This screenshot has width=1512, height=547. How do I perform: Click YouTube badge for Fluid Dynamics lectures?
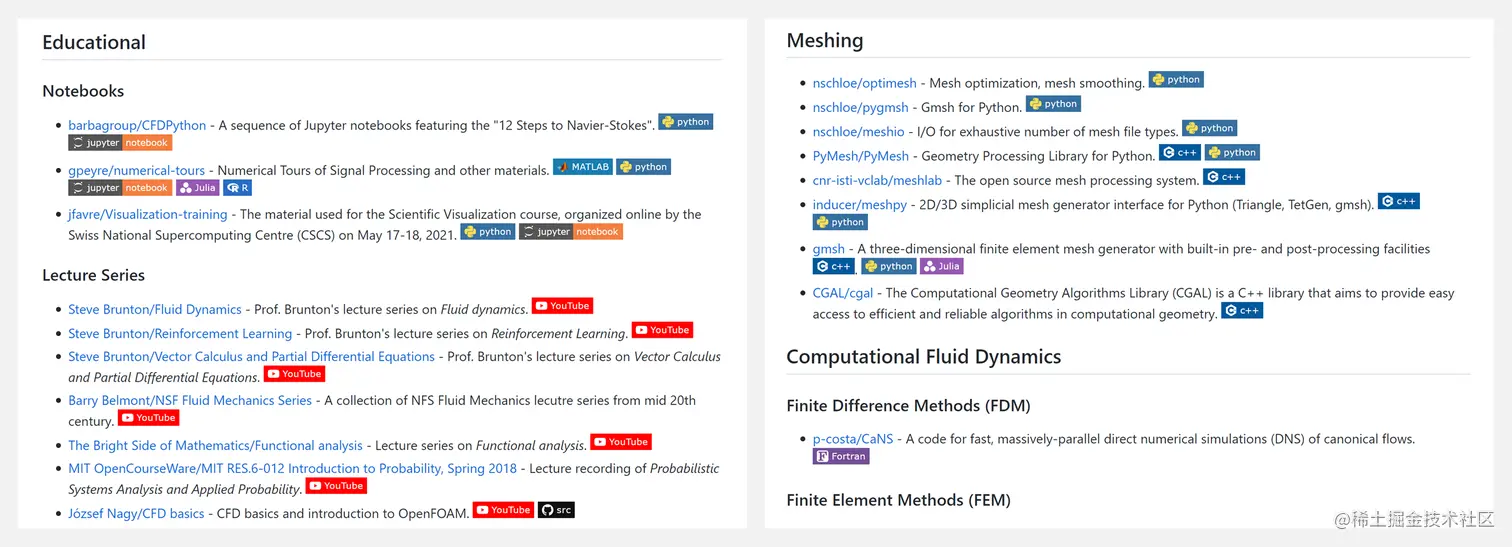coord(563,306)
